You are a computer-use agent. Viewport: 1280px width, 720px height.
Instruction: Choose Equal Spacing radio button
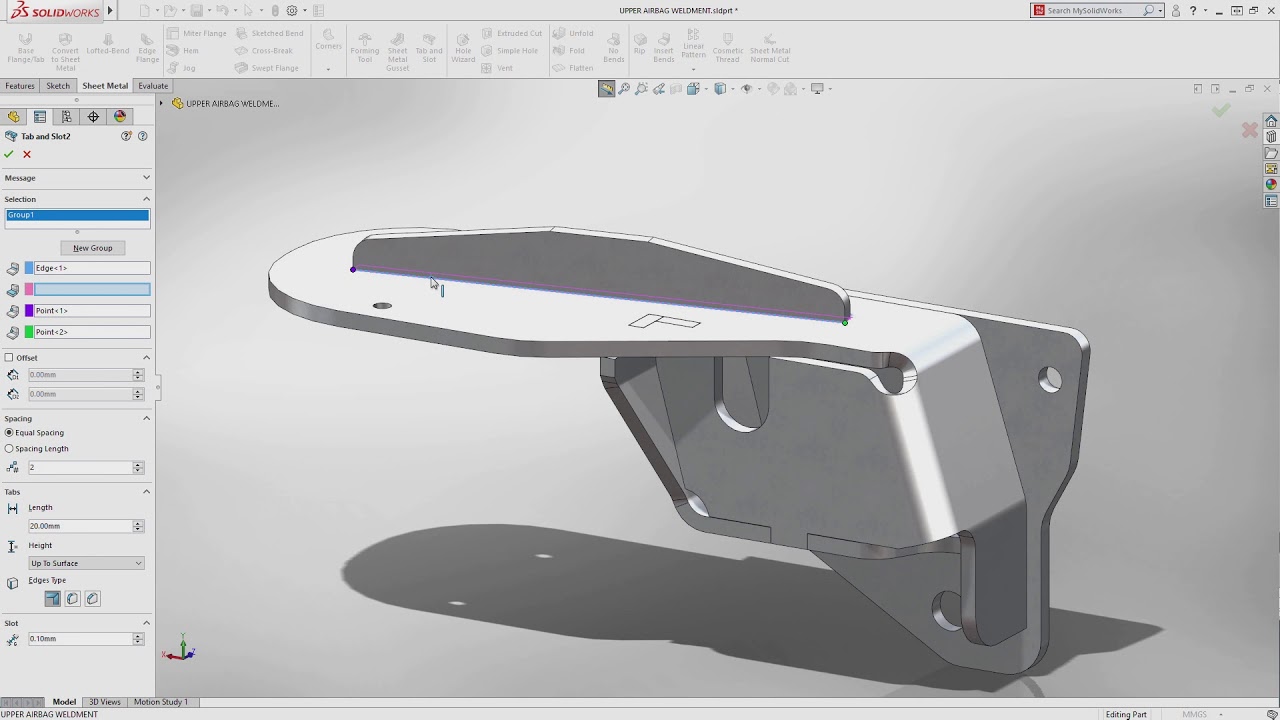click(9, 432)
